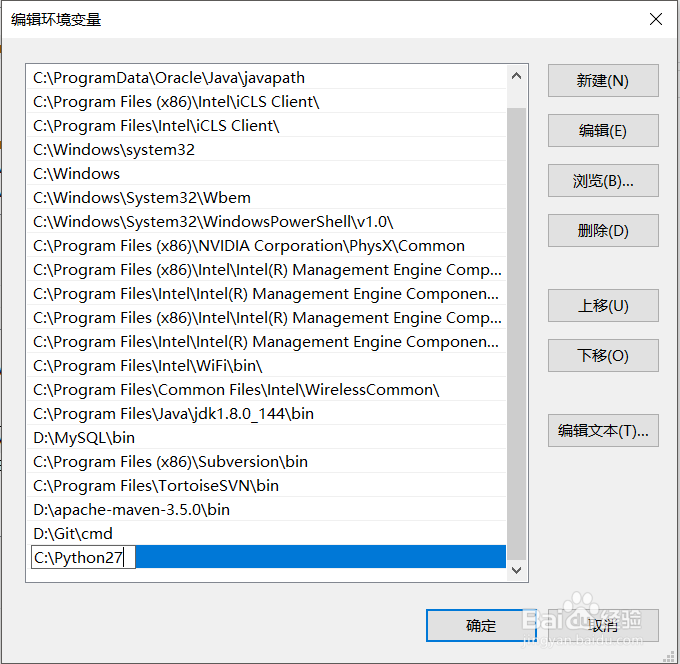Select D:\apache-maven-3.5.0\bin entry
The image size is (680, 664).
click(x=266, y=510)
